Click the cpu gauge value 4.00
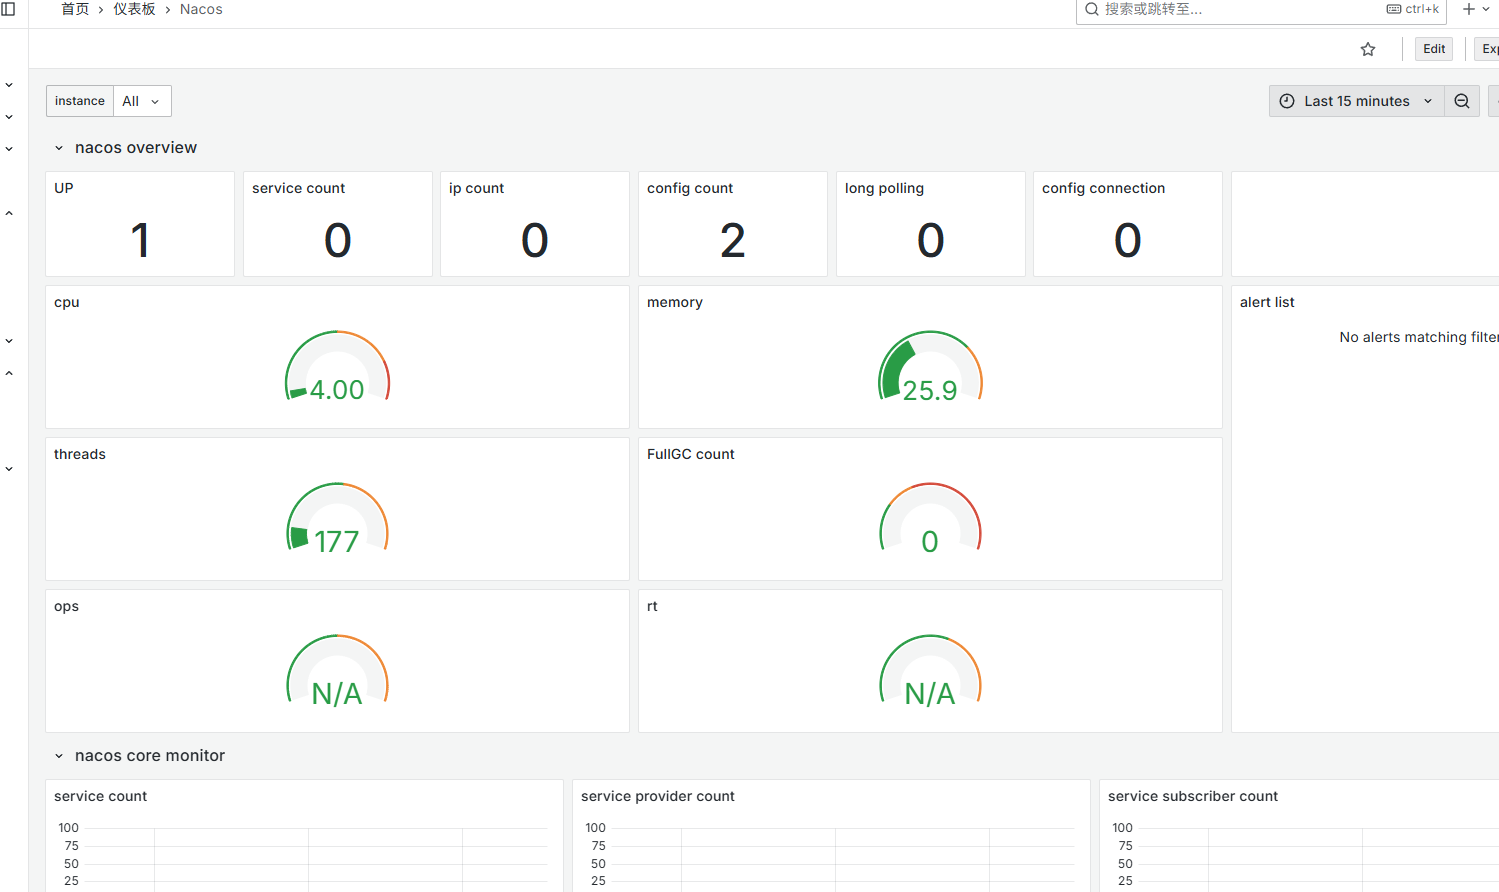Image resolution: width=1499 pixels, height=892 pixels. (x=337, y=390)
